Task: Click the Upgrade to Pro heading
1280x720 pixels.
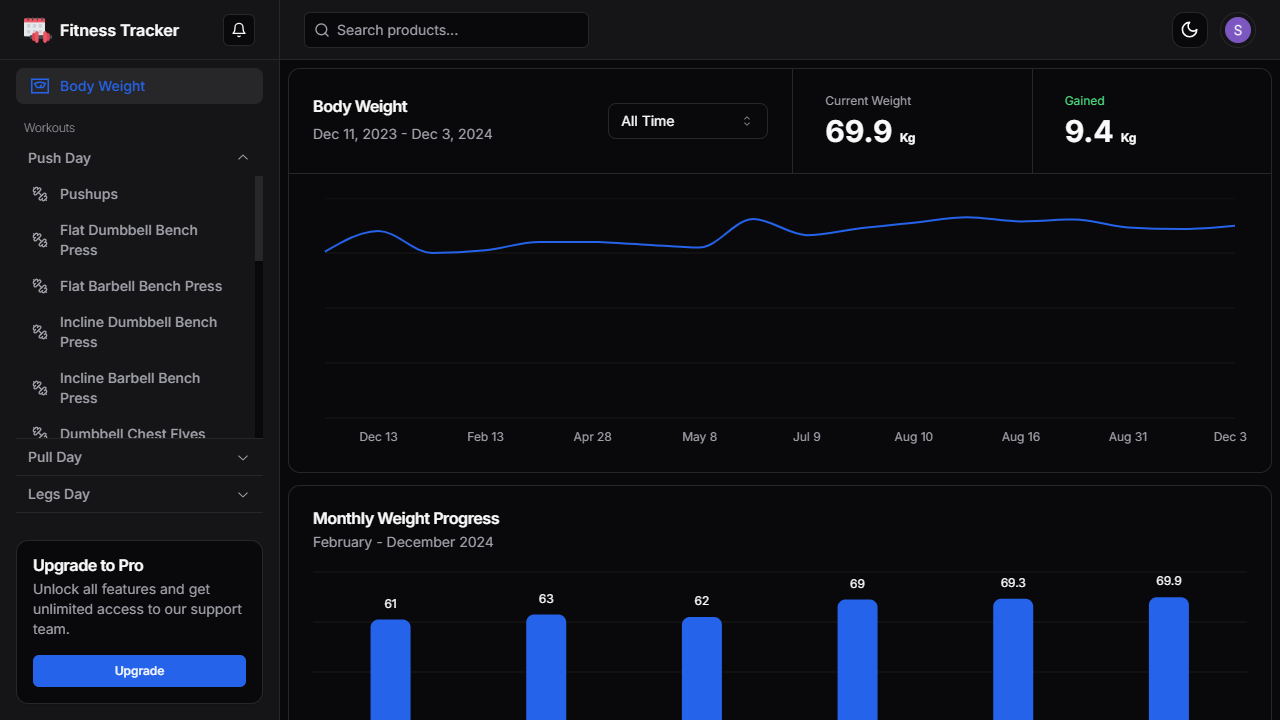Action: click(88, 565)
